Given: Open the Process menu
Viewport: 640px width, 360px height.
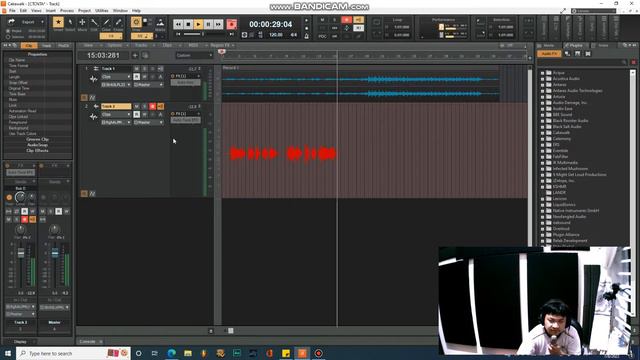Looking at the screenshot, I should click(x=67, y=11).
